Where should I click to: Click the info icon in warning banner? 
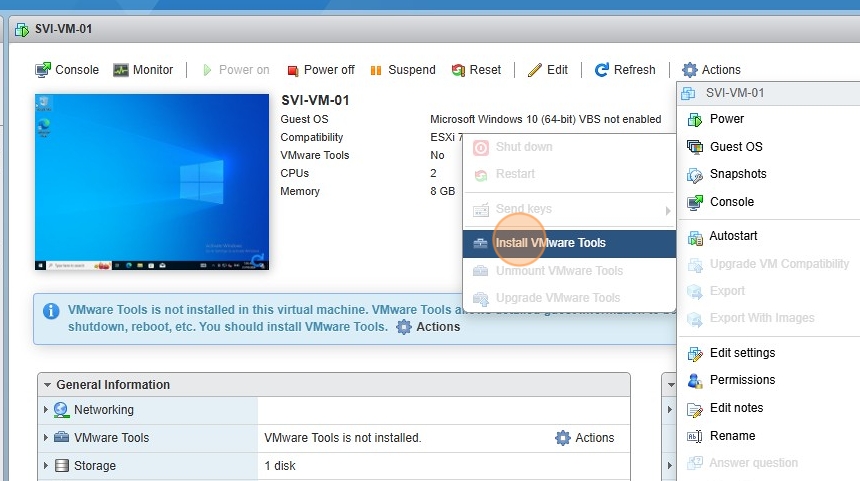pos(51,311)
